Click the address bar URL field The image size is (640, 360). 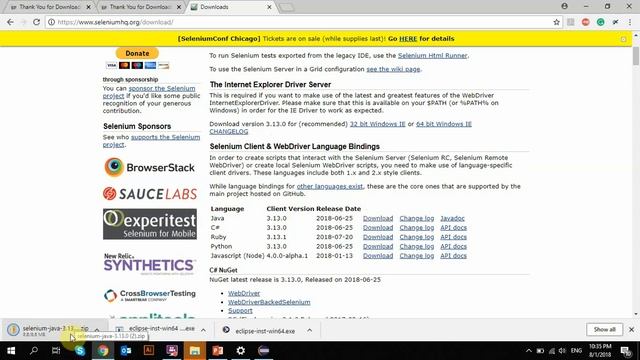302,22
